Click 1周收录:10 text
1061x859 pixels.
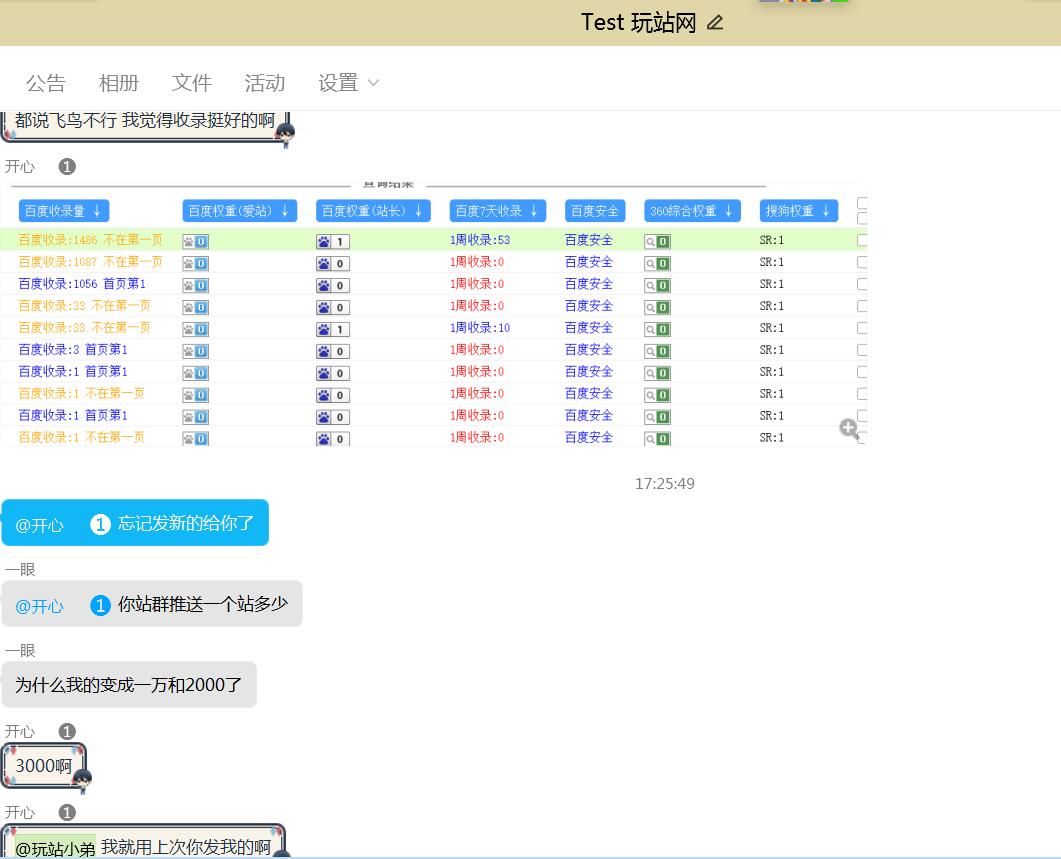pyautogui.click(x=480, y=328)
